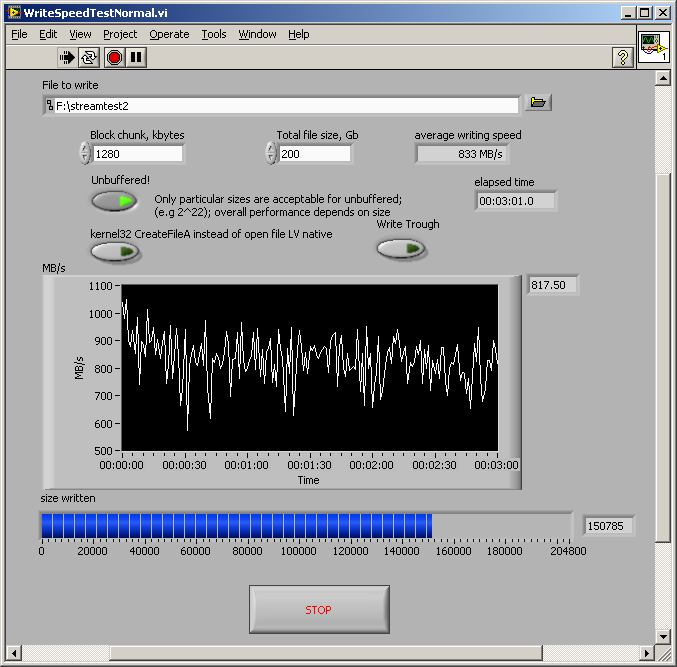
Task: Click the folder browse icon for file path
Action: pyautogui.click(x=538, y=103)
